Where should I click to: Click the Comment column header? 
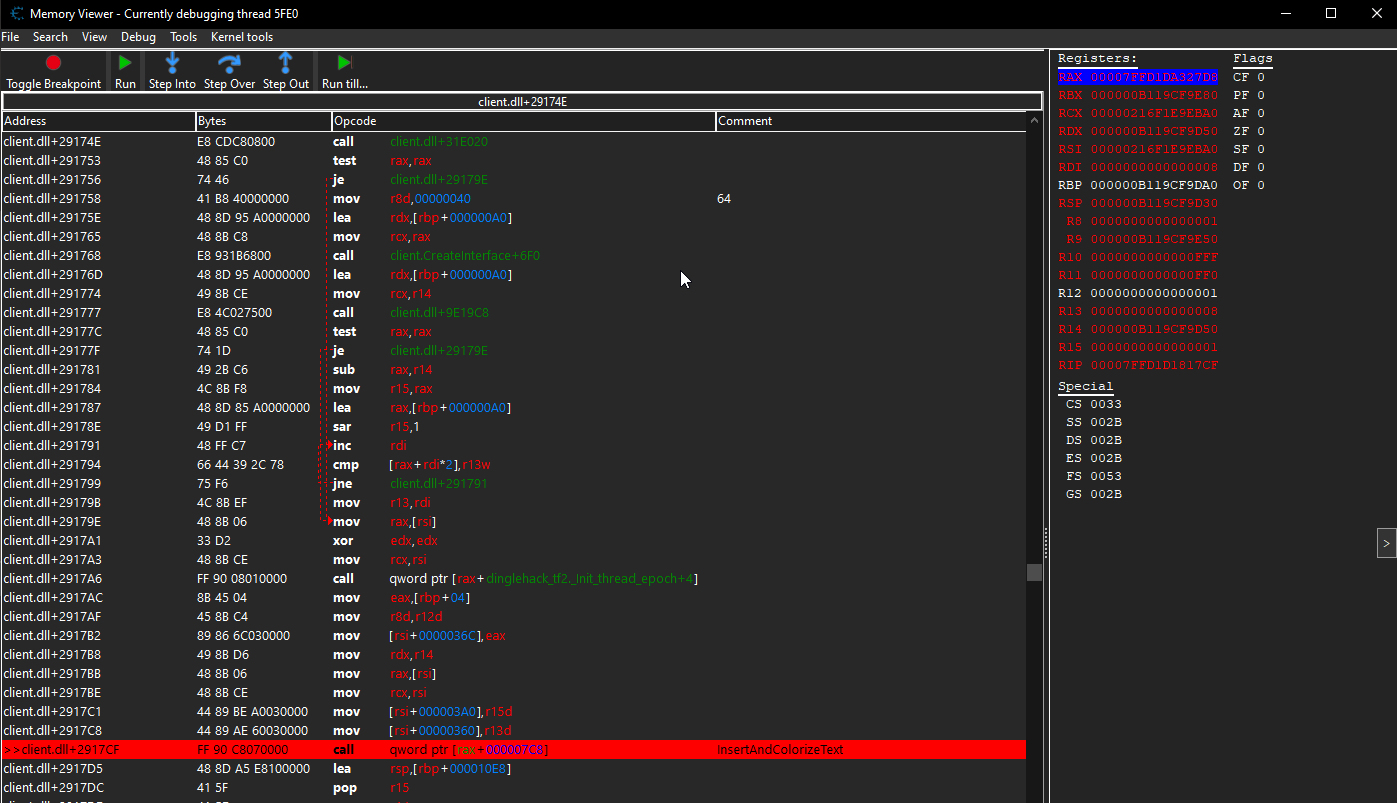click(x=871, y=121)
